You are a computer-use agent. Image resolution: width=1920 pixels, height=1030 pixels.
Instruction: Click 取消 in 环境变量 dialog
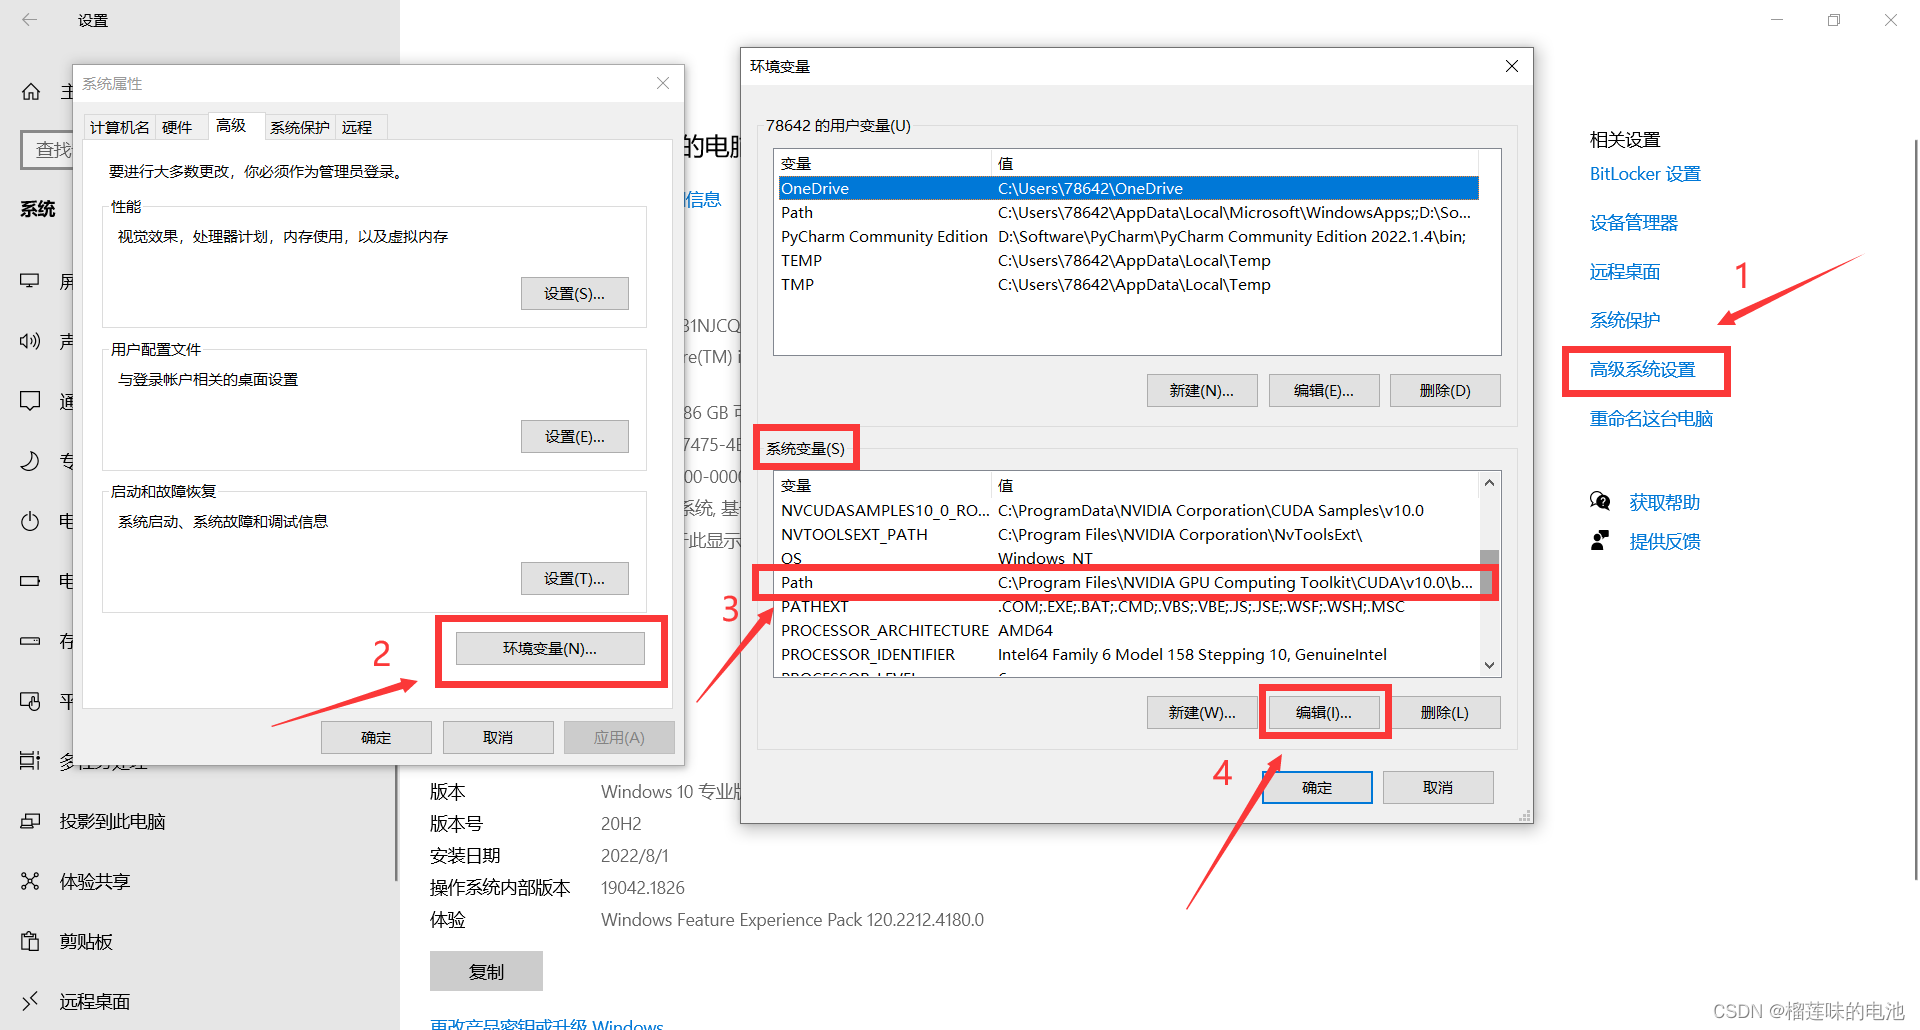pyautogui.click(x=1438, y=787)
